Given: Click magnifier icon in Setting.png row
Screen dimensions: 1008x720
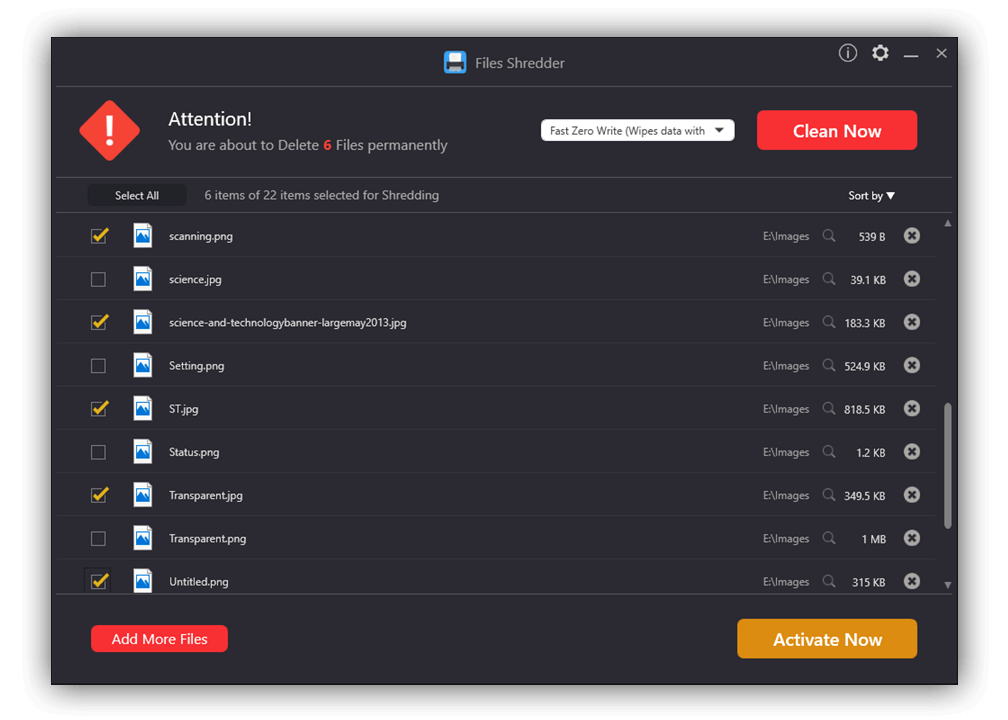Looking at the screenshot, I should (x=829, y=365).
